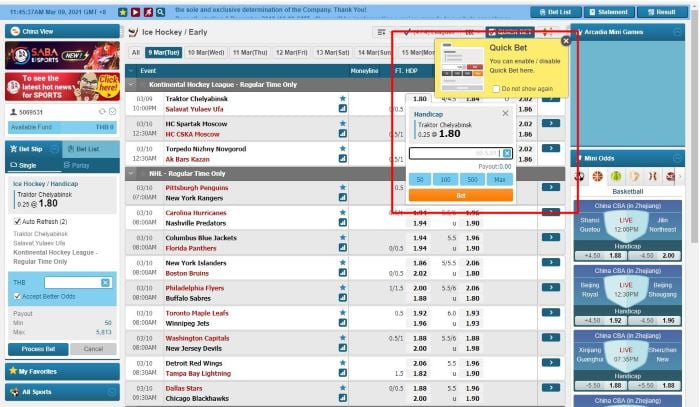The height and width of the screenshot is (407, 700).
Task: Open the search magnifier icon in top bar
Action: pos(161,12)
